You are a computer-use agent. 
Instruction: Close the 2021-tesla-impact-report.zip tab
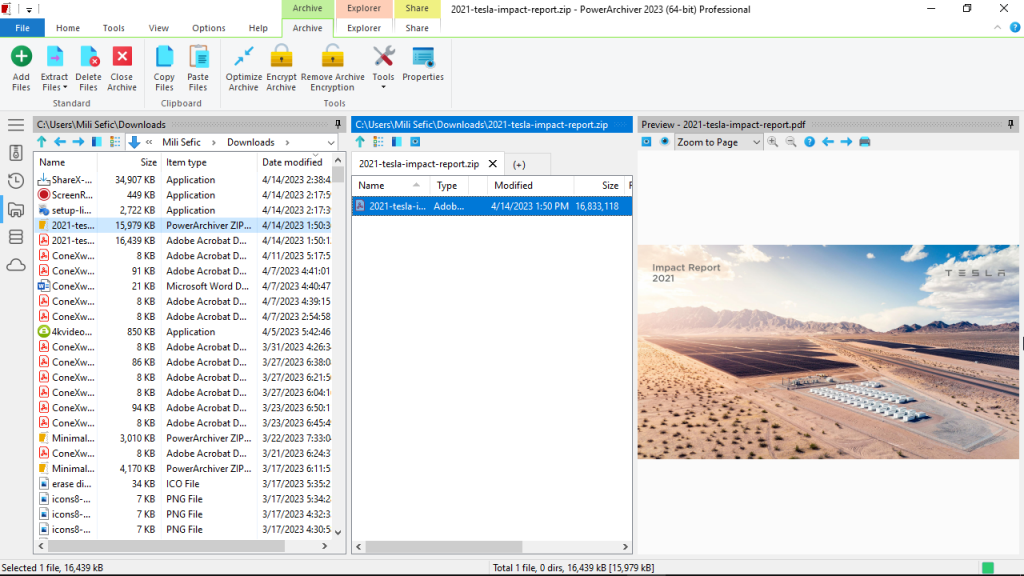tap(493, 164)
